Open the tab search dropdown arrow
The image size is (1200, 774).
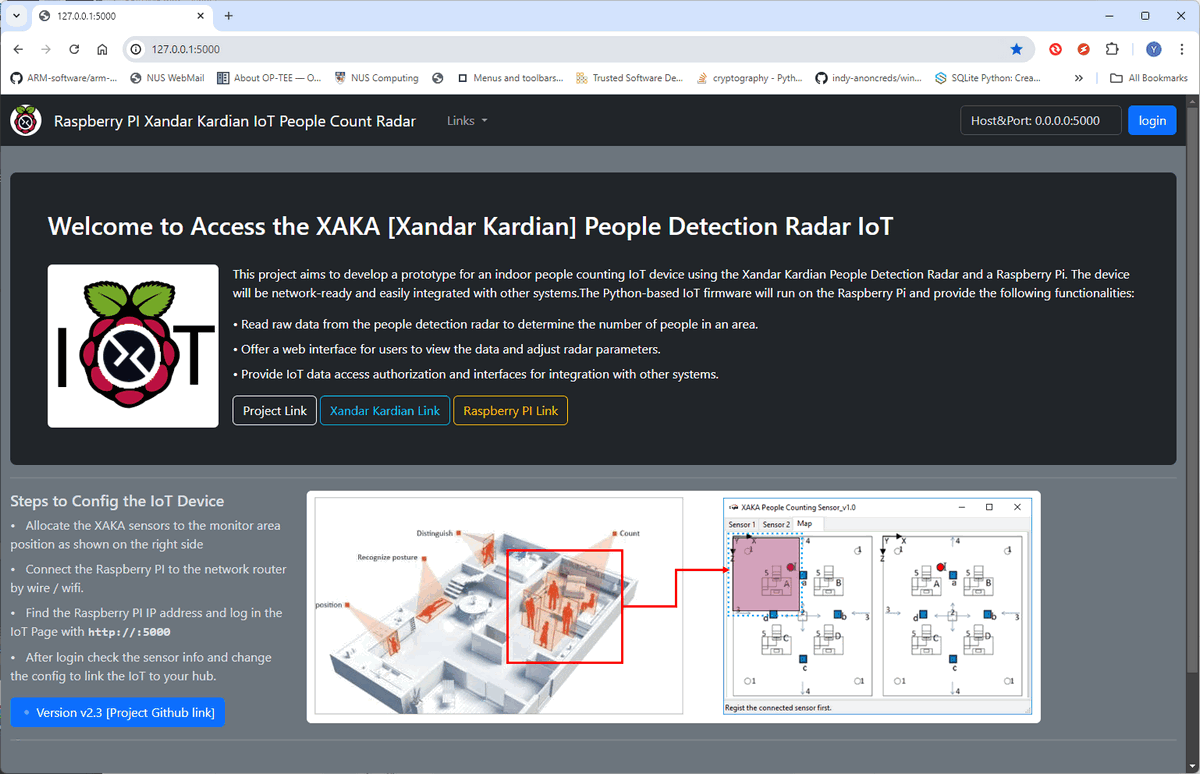pos(16,16)
